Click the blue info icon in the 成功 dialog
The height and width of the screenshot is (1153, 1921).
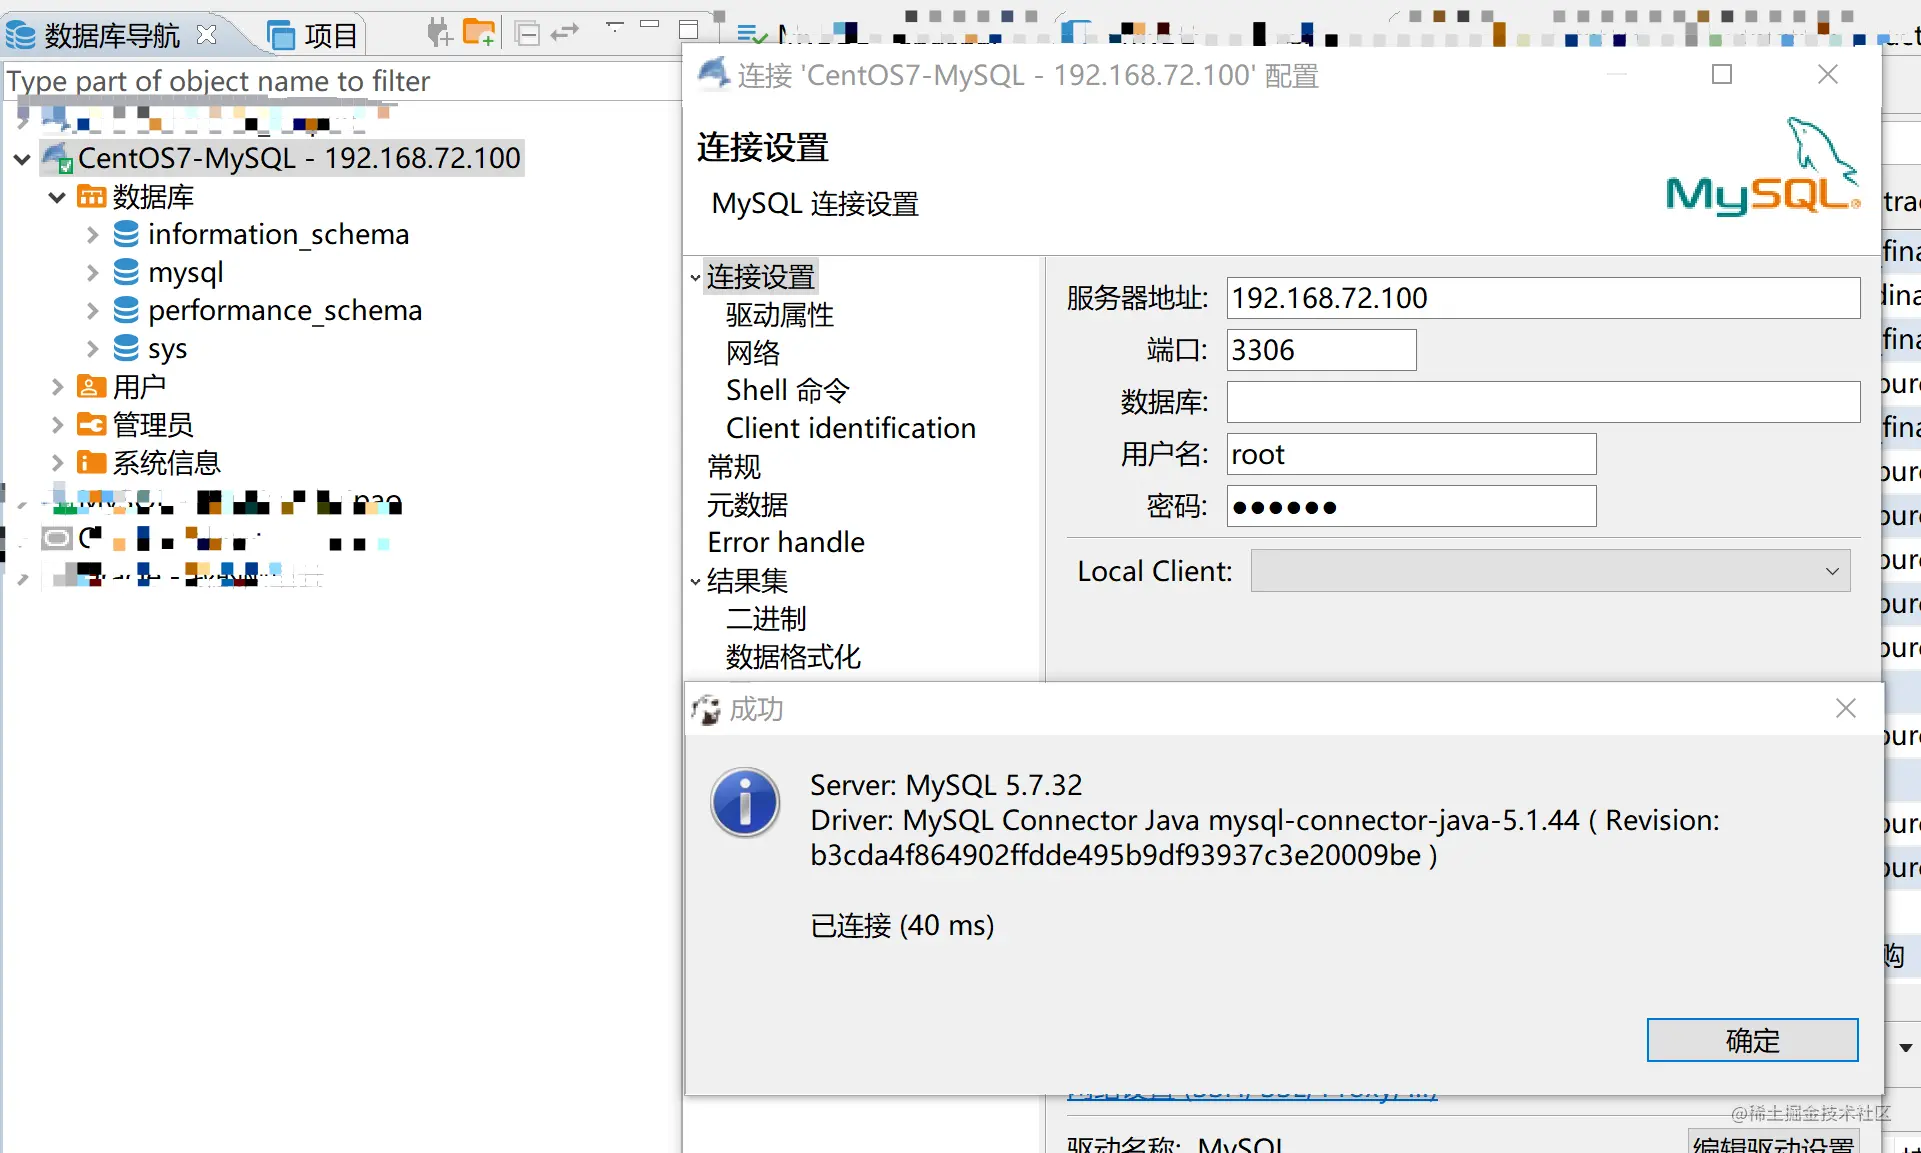point(745,802)
